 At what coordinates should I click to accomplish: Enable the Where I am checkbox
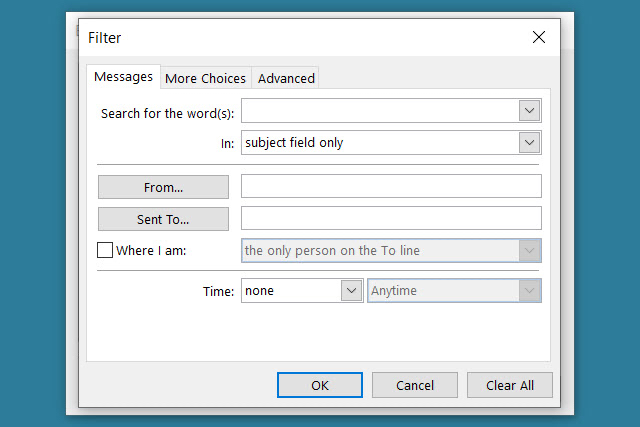pos(105,251)
